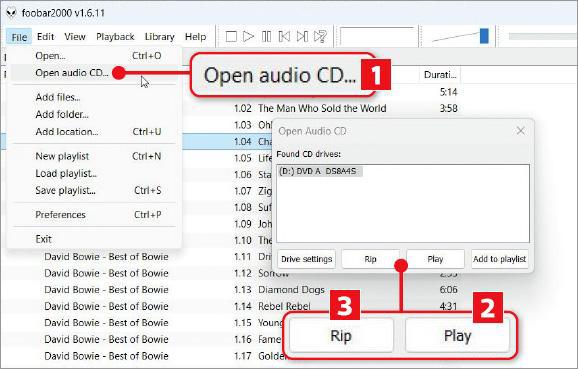Stop playback with the square Stop button
The image size is (578, 369).
pos(231,36)
